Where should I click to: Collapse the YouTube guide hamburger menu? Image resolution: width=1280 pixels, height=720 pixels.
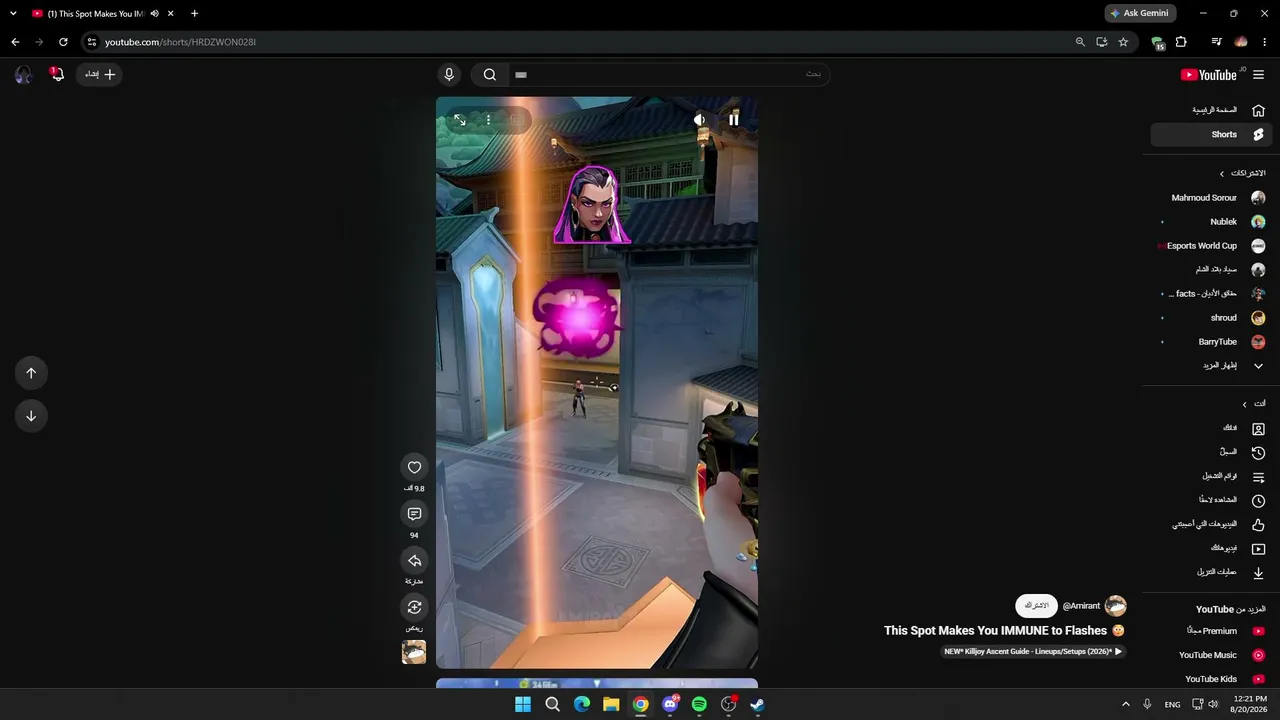(x=1258, y=75)
